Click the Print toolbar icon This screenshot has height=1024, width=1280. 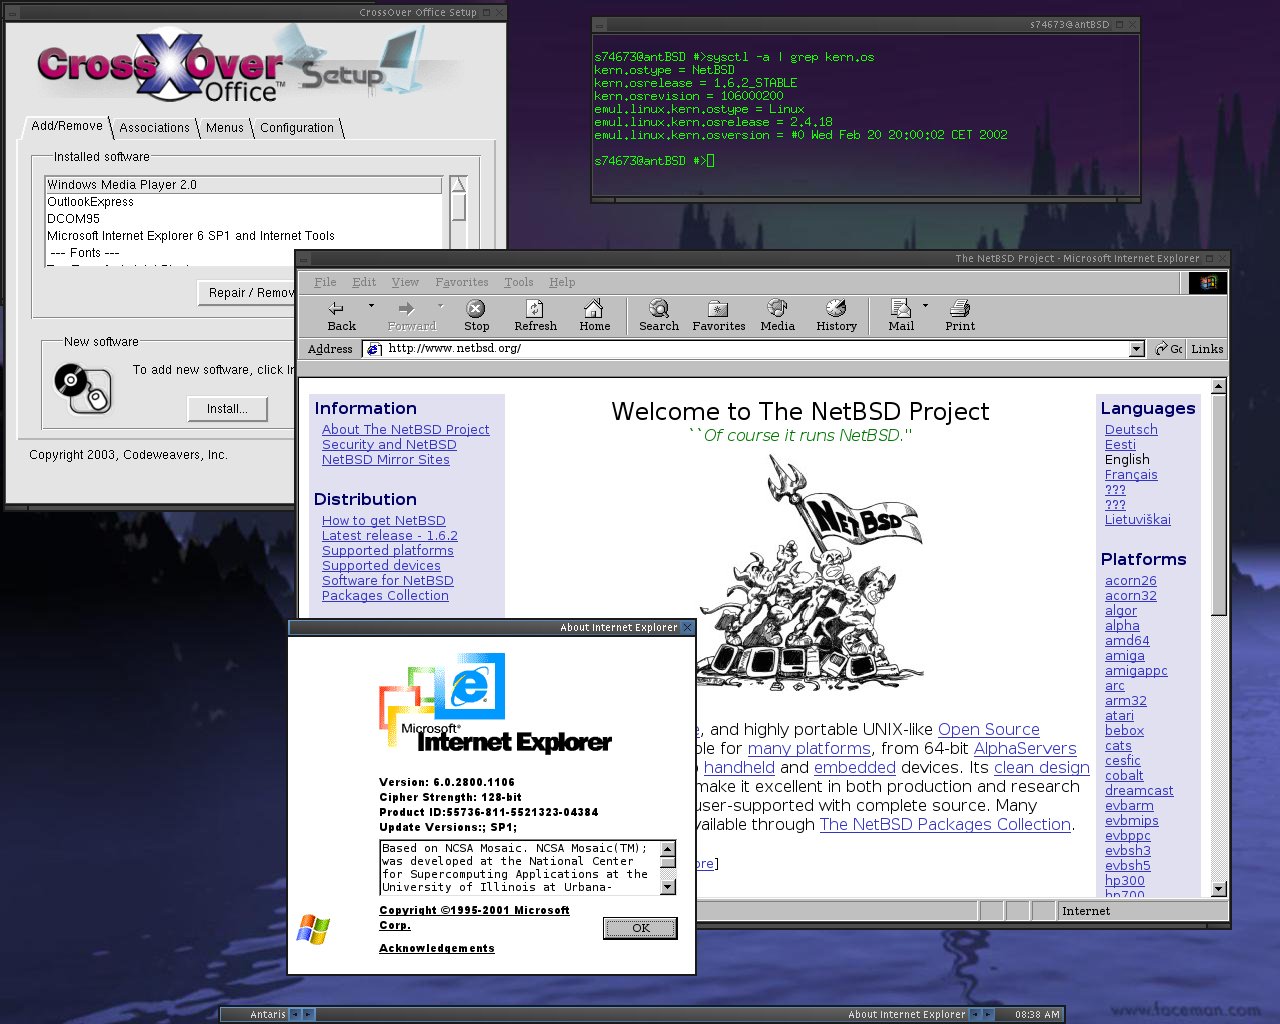pyautogui.click(x=960, y=309)
